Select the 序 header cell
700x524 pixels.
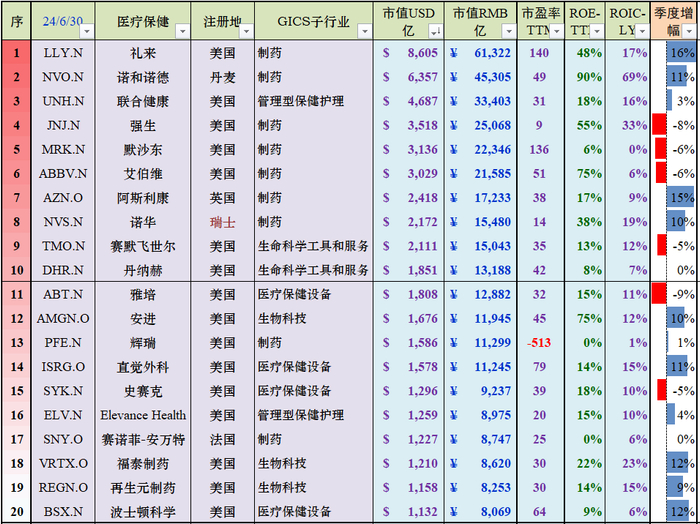click(17, 21)
